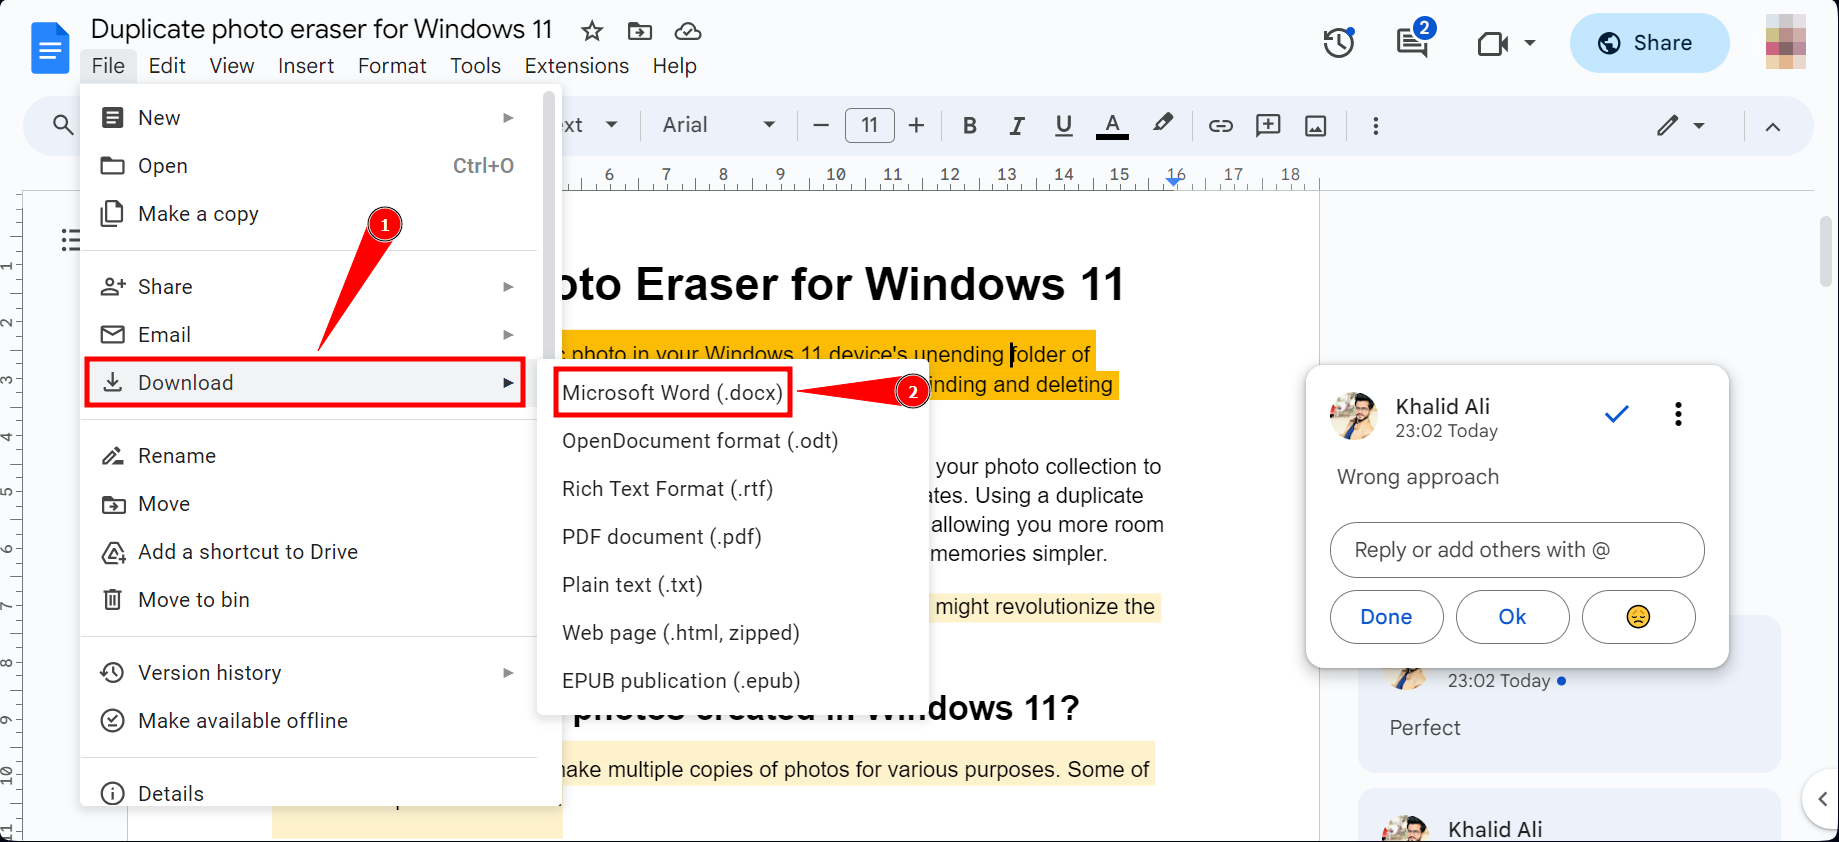Start a video call with camera icon
1839x842 pixels.
point(1492,43)
